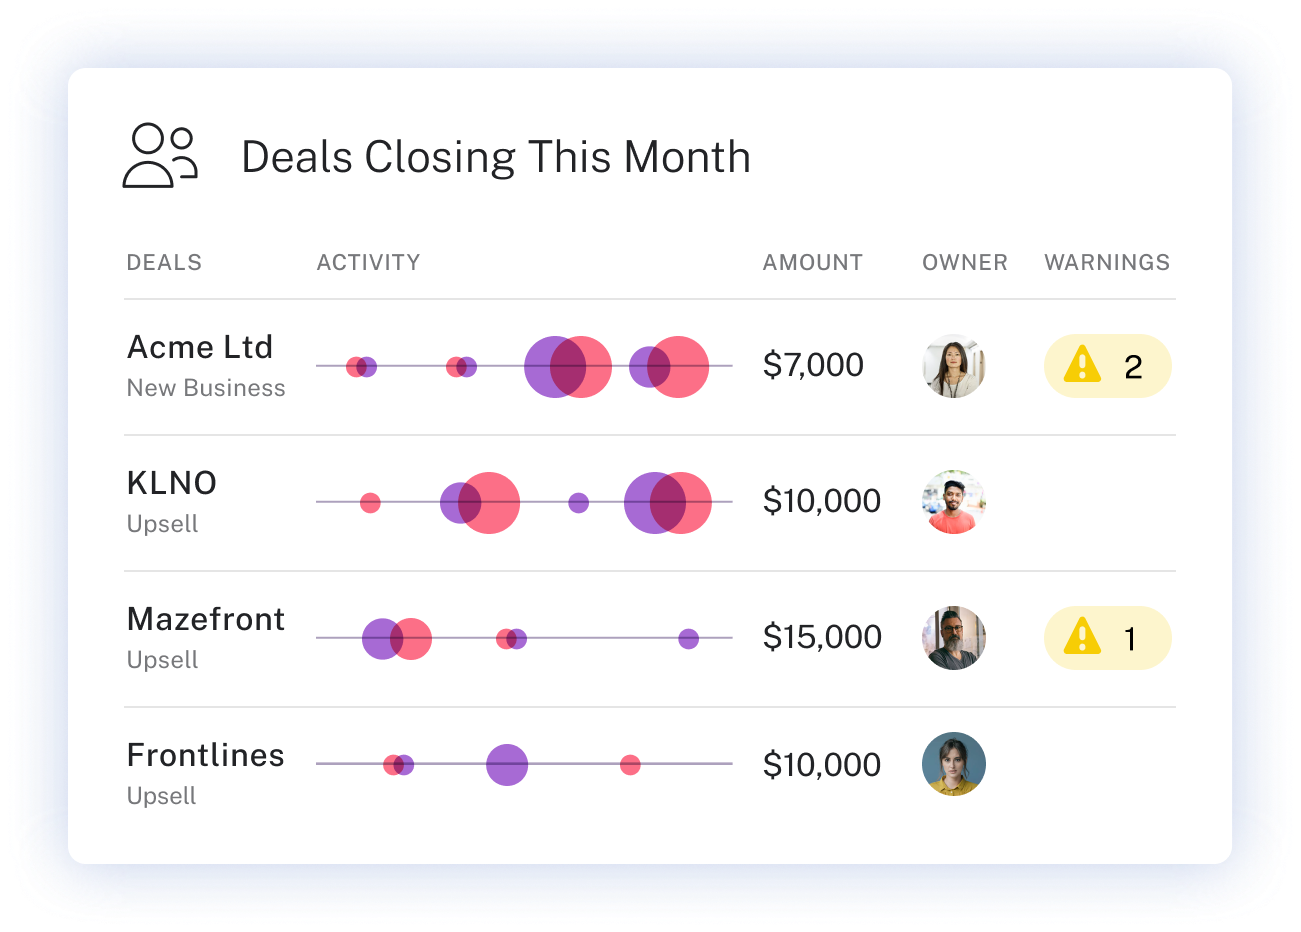1301x932 pixels.
Task: Sort by the Owner column header
Action: (x=964, y=262)
